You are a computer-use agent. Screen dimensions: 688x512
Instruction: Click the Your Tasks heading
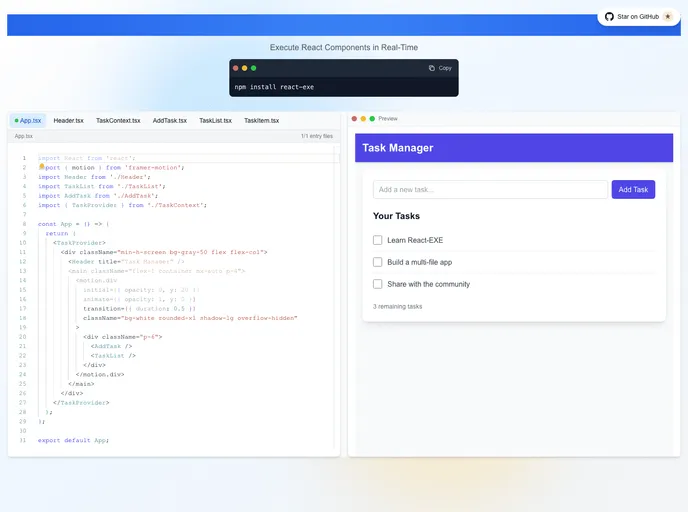396,216
